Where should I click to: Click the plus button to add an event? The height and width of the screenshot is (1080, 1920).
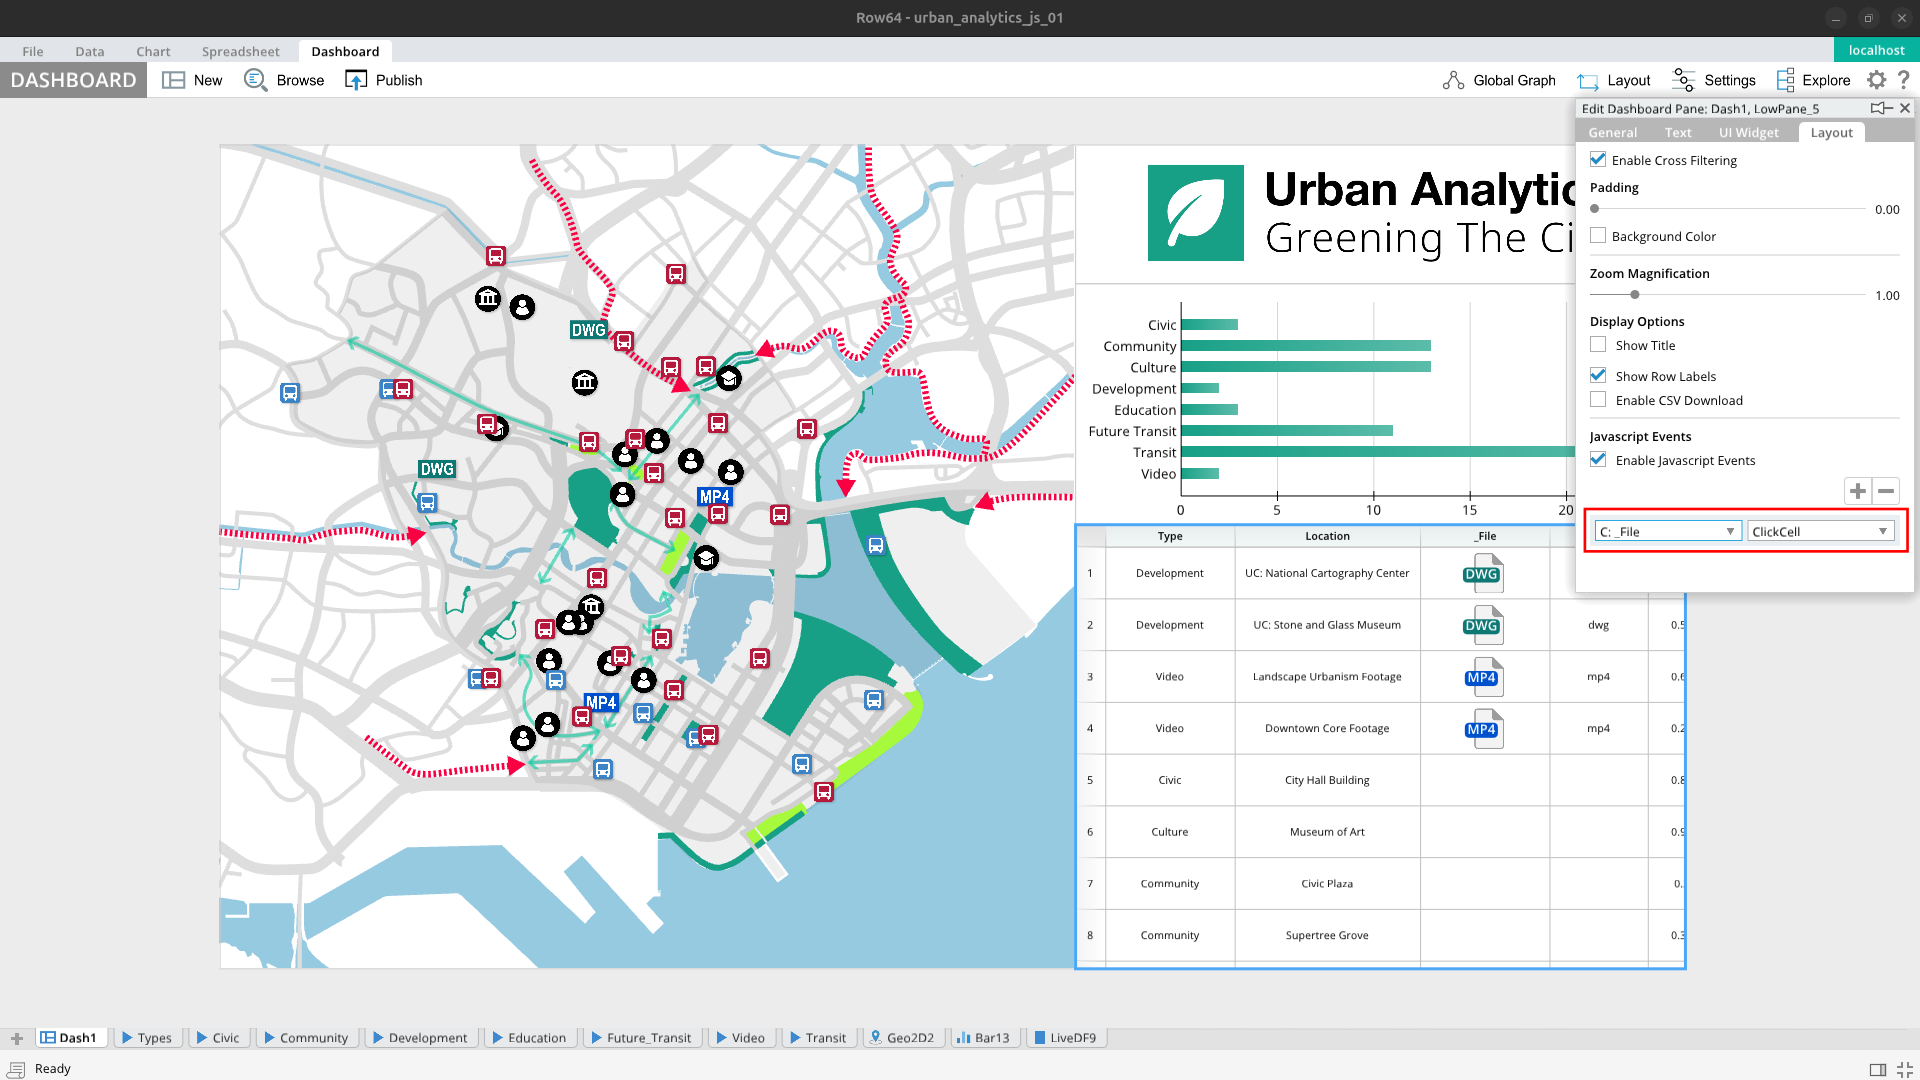pyautogui.click(x=1857, y=491)
